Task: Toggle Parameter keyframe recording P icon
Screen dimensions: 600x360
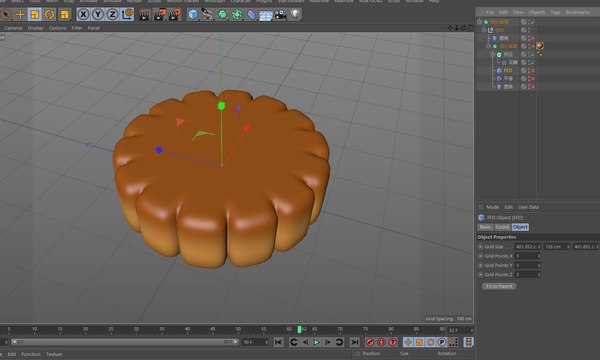Action: click(442, 342)
